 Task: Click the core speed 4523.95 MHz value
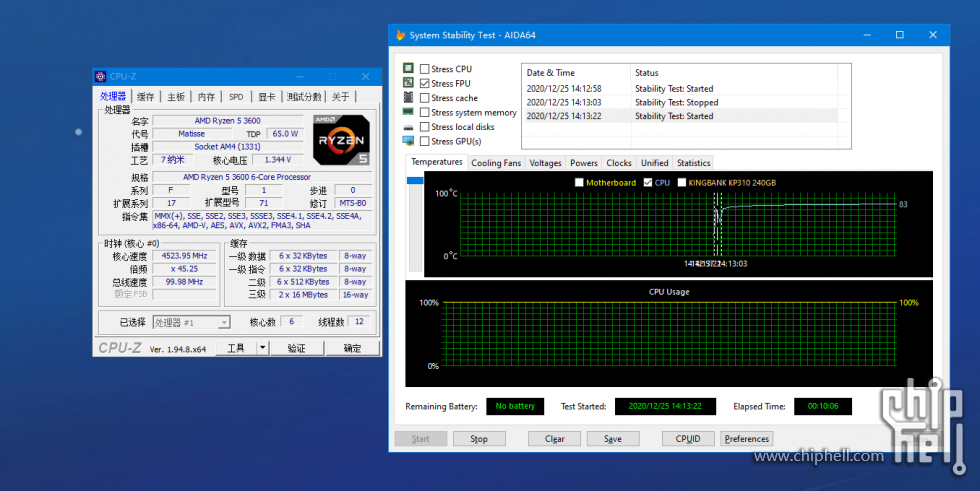(184, 256)
